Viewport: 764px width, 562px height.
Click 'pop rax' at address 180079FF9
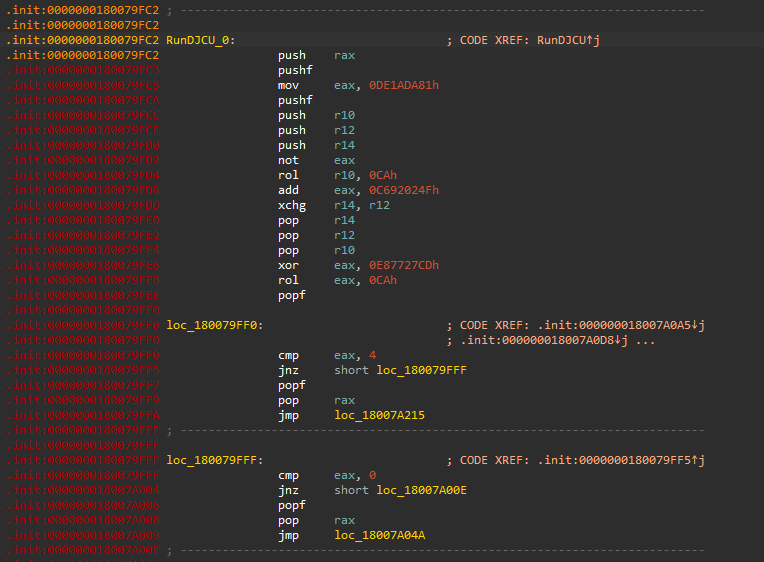(x=316, y=400)
